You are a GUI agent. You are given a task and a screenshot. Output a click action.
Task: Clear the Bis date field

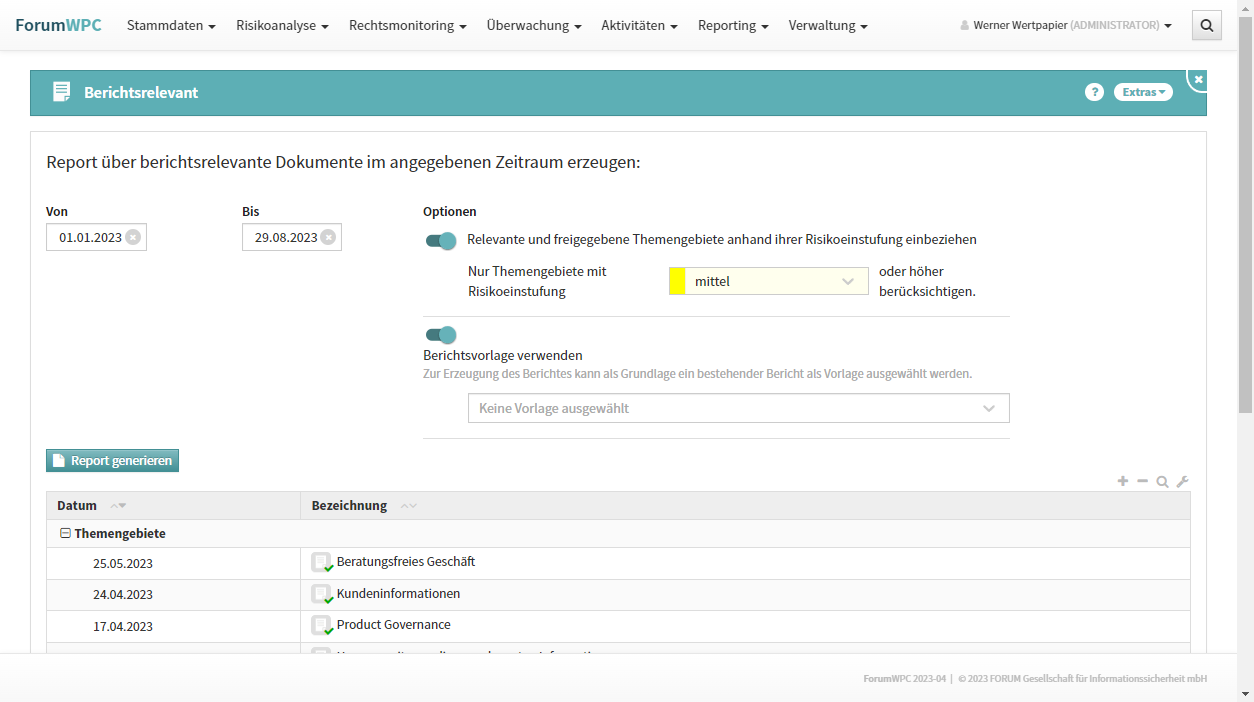(328, 237)
